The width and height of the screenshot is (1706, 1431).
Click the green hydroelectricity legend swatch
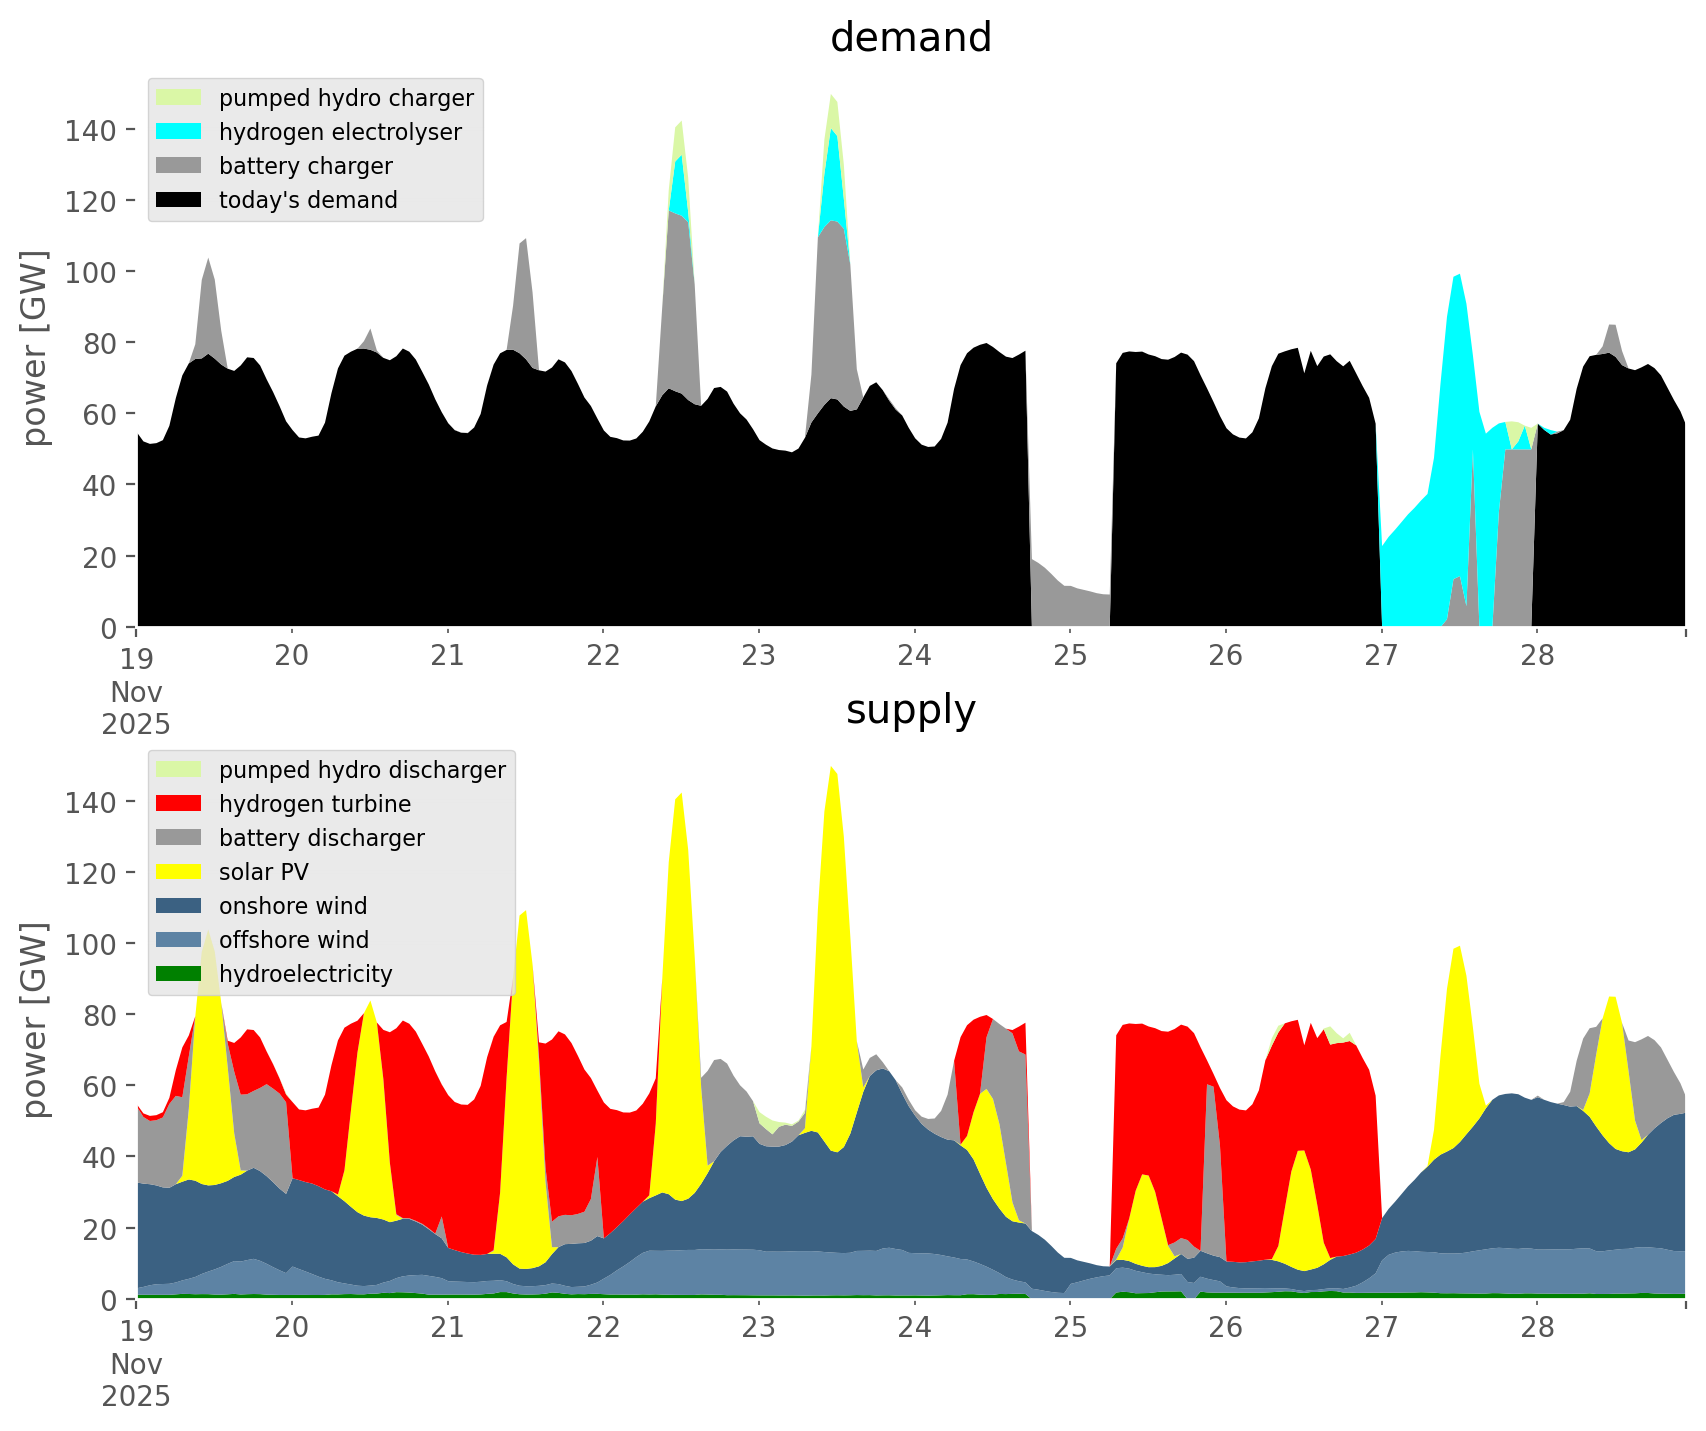point(179,974)
